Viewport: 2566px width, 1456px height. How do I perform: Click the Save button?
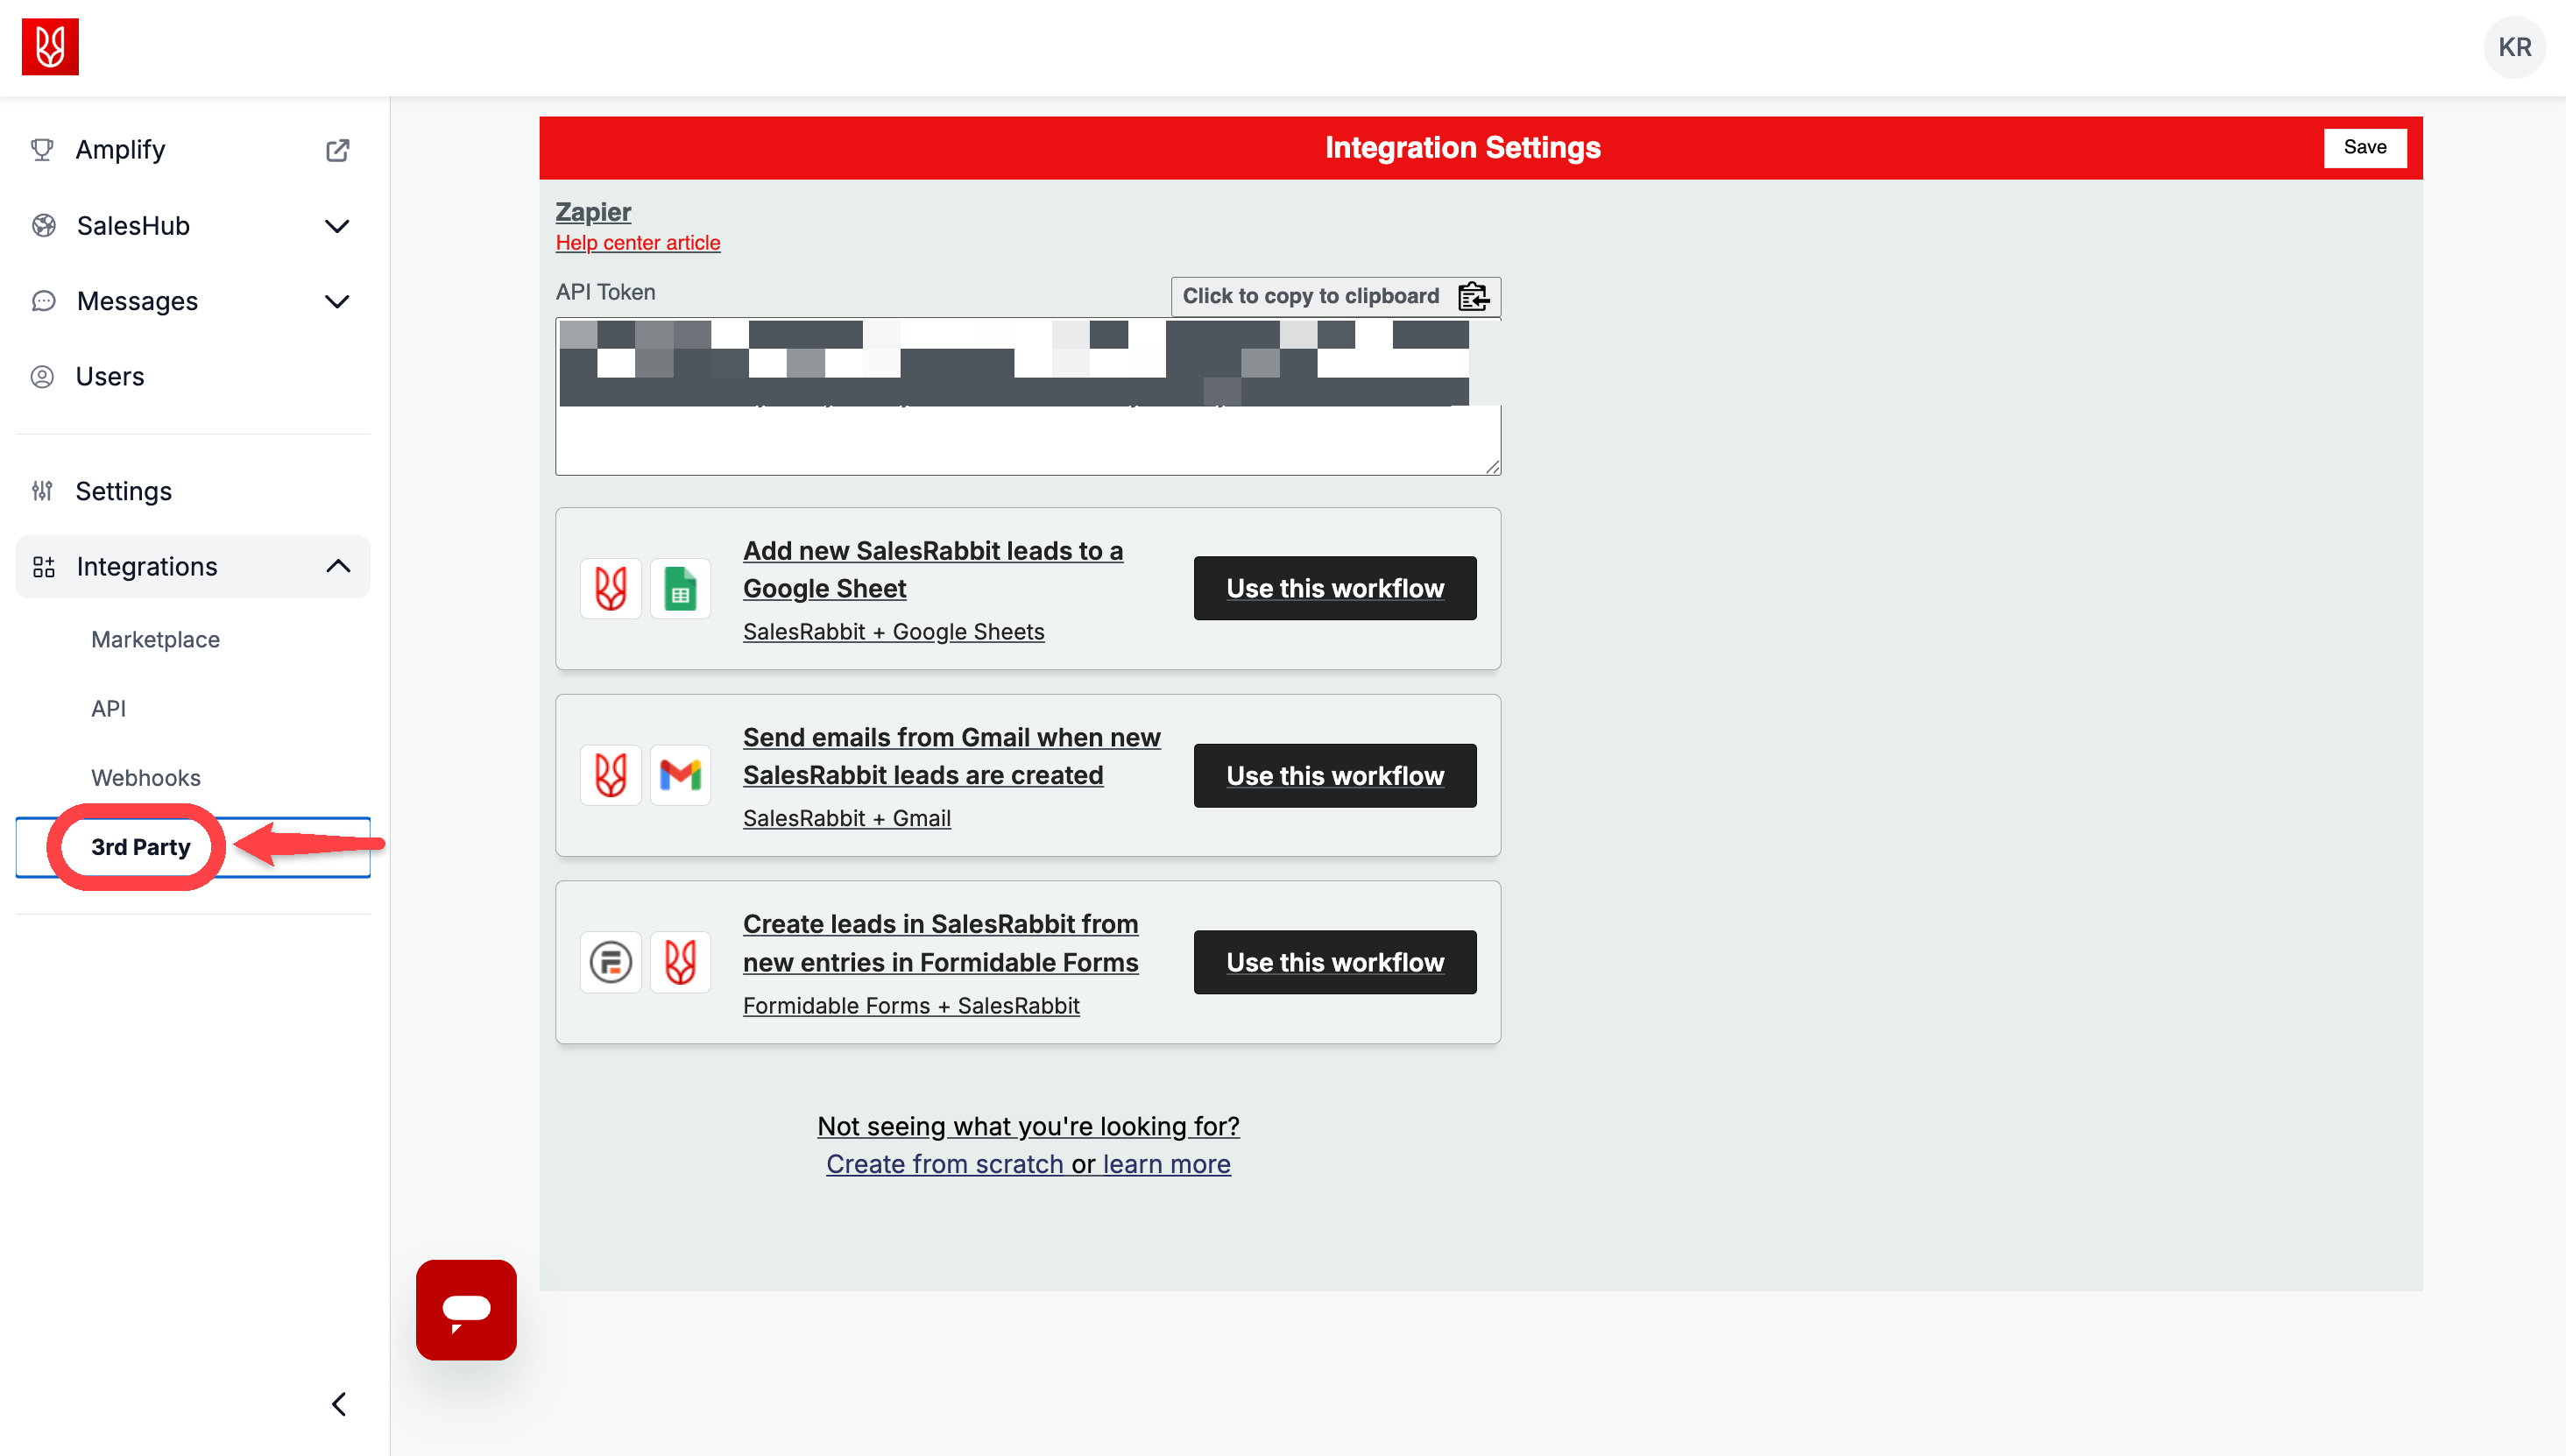[2364, 147]
